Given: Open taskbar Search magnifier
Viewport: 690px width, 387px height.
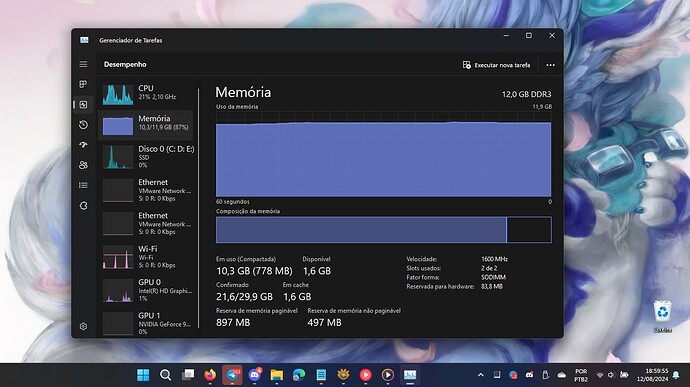Looking at the screenshot, I should (165, 375).
